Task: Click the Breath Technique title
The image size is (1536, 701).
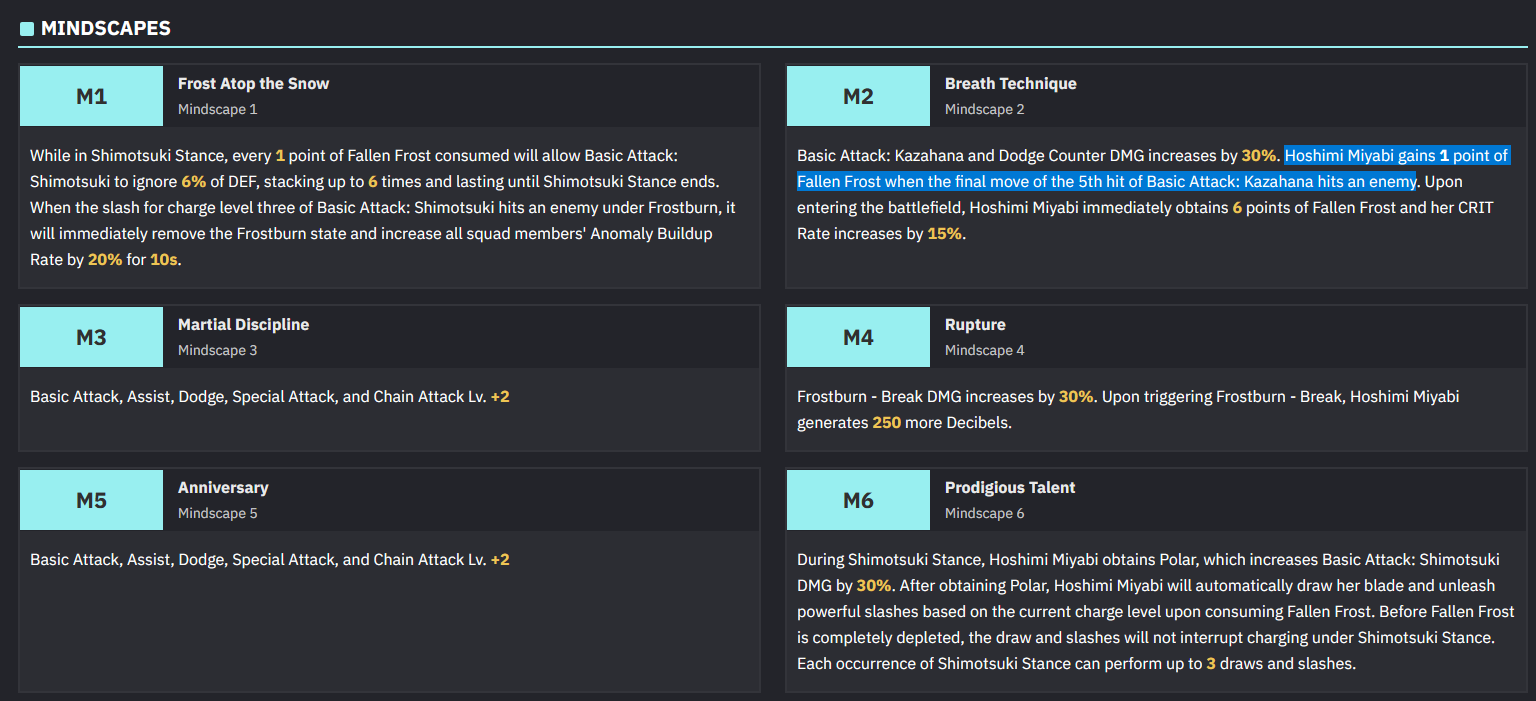Action: [1010, 84]
